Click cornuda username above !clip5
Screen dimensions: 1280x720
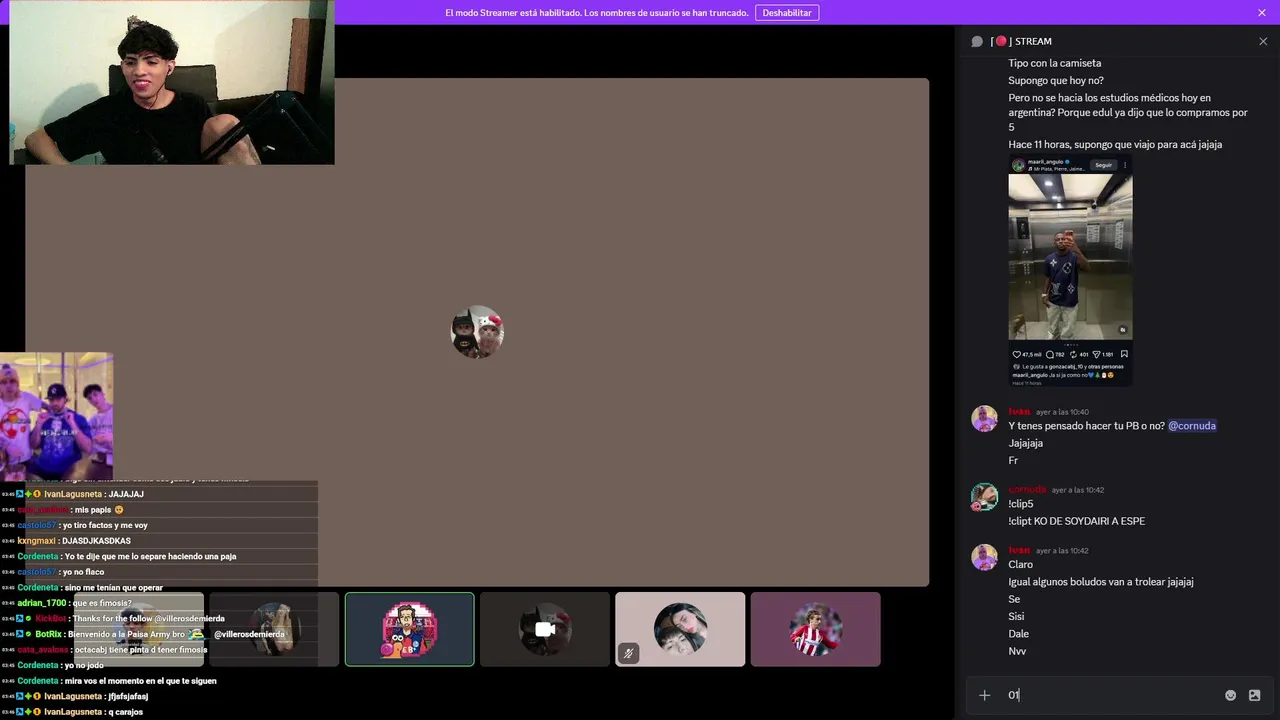coord(1027,490)
